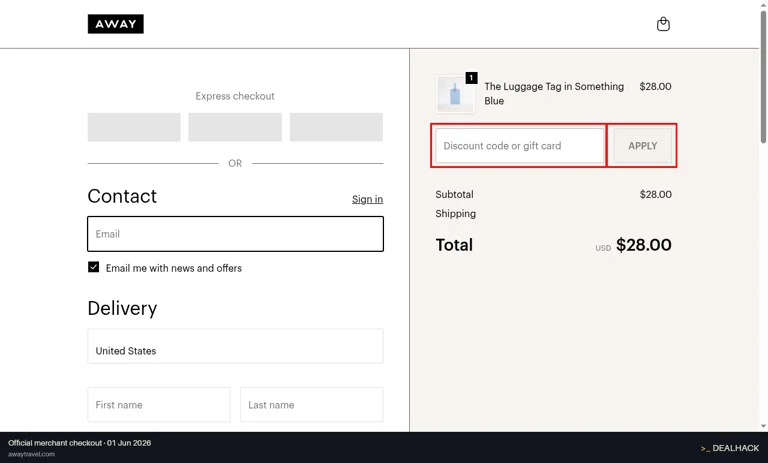Click the Last name field
Screen dimensions: 768x463
coord(312,405)
